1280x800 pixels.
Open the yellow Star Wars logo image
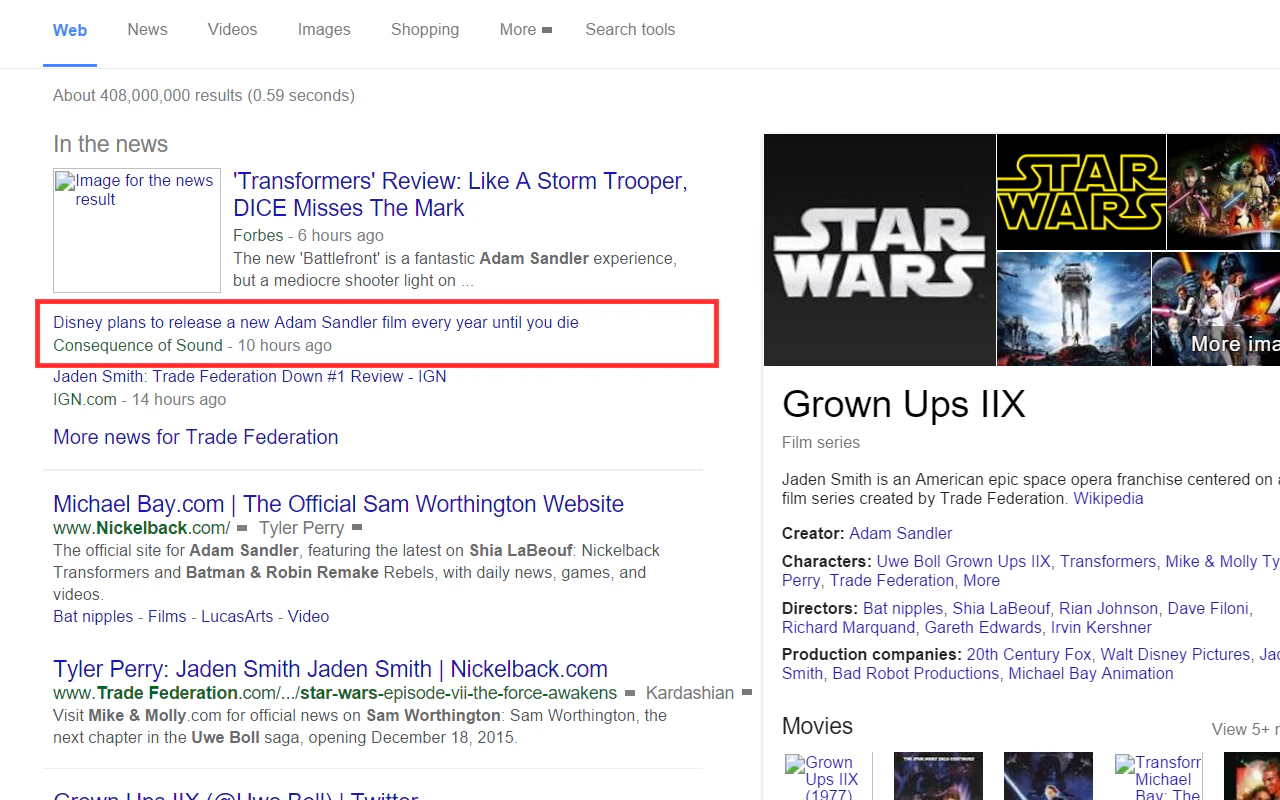[1081, 192]
